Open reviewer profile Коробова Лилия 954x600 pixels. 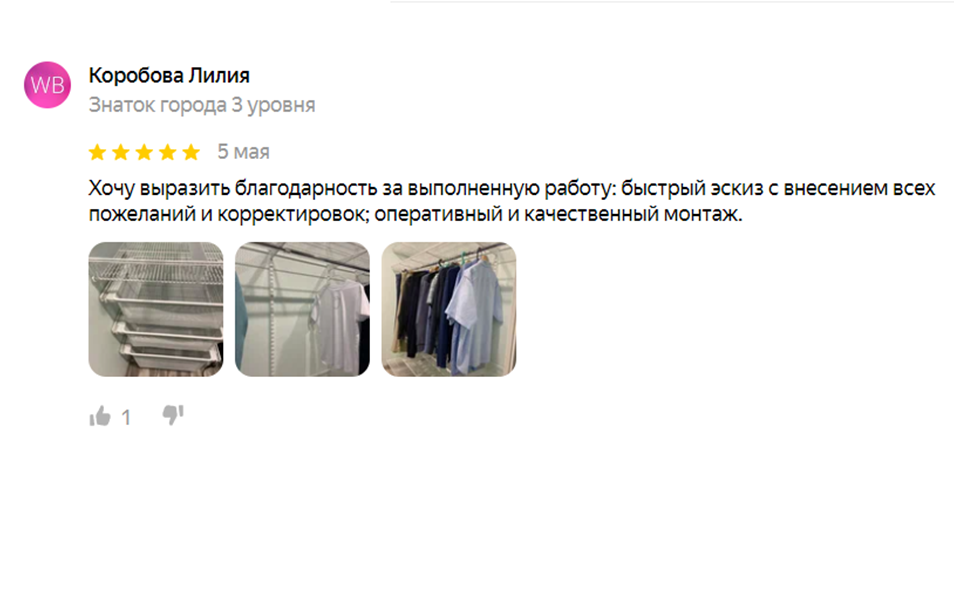pos(169,75)
